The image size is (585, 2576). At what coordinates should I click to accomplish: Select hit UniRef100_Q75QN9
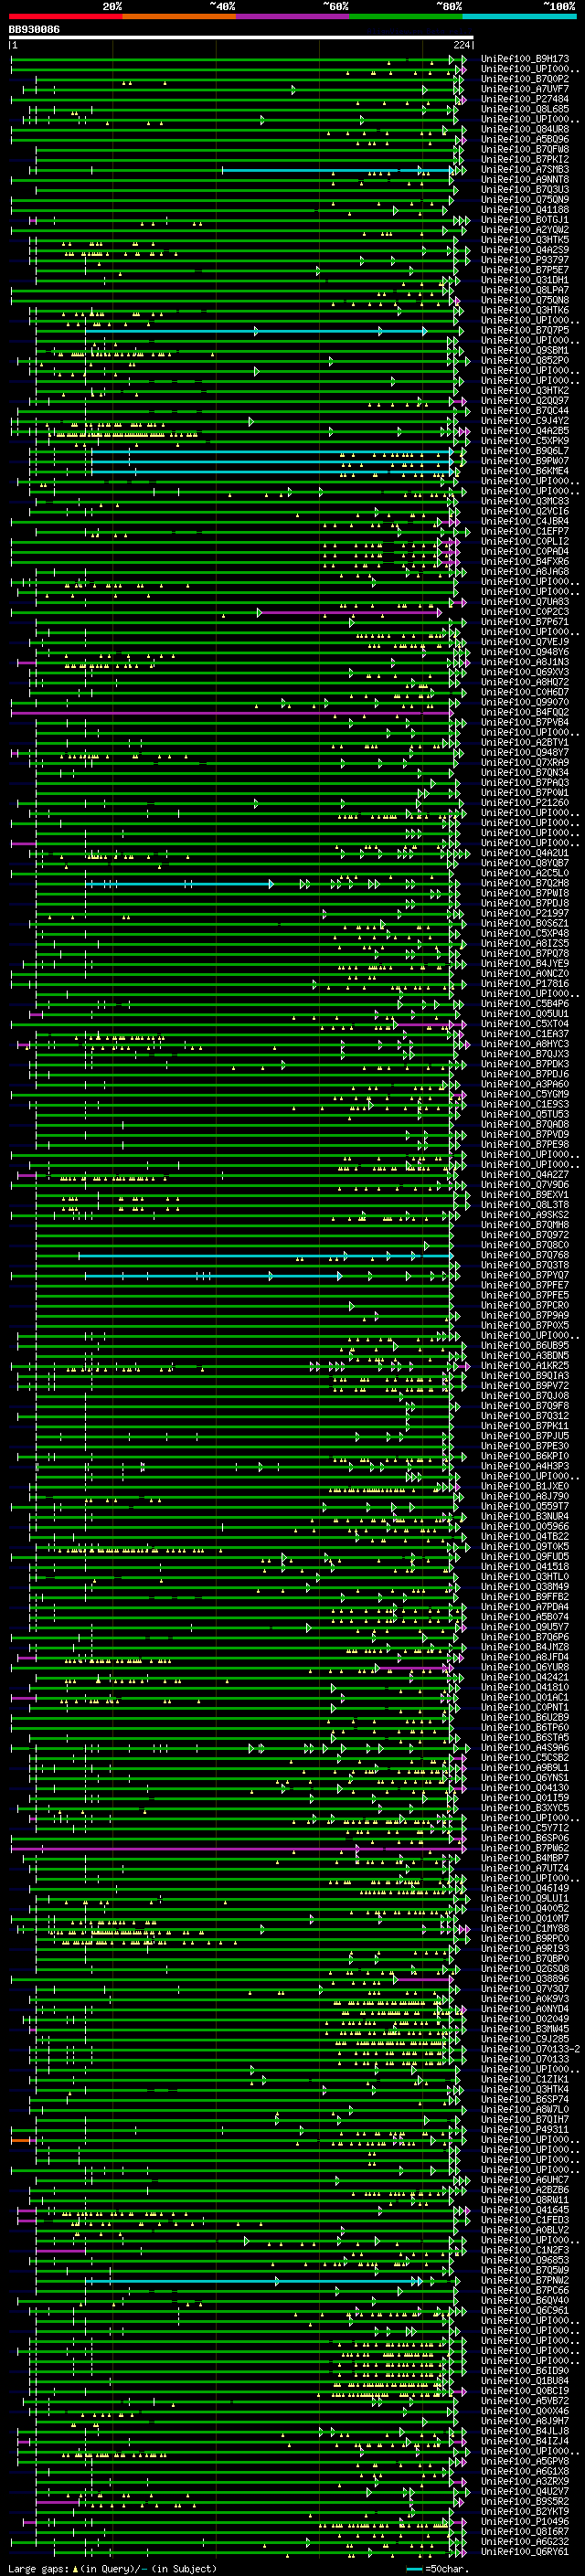click(x=524, y=200)
